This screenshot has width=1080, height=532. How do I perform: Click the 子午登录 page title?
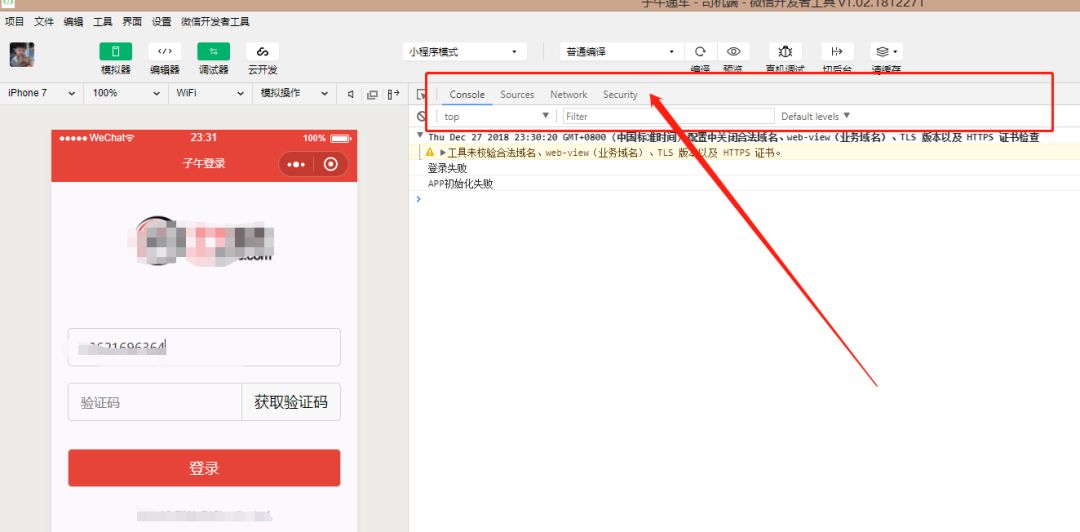coord(204,163)
